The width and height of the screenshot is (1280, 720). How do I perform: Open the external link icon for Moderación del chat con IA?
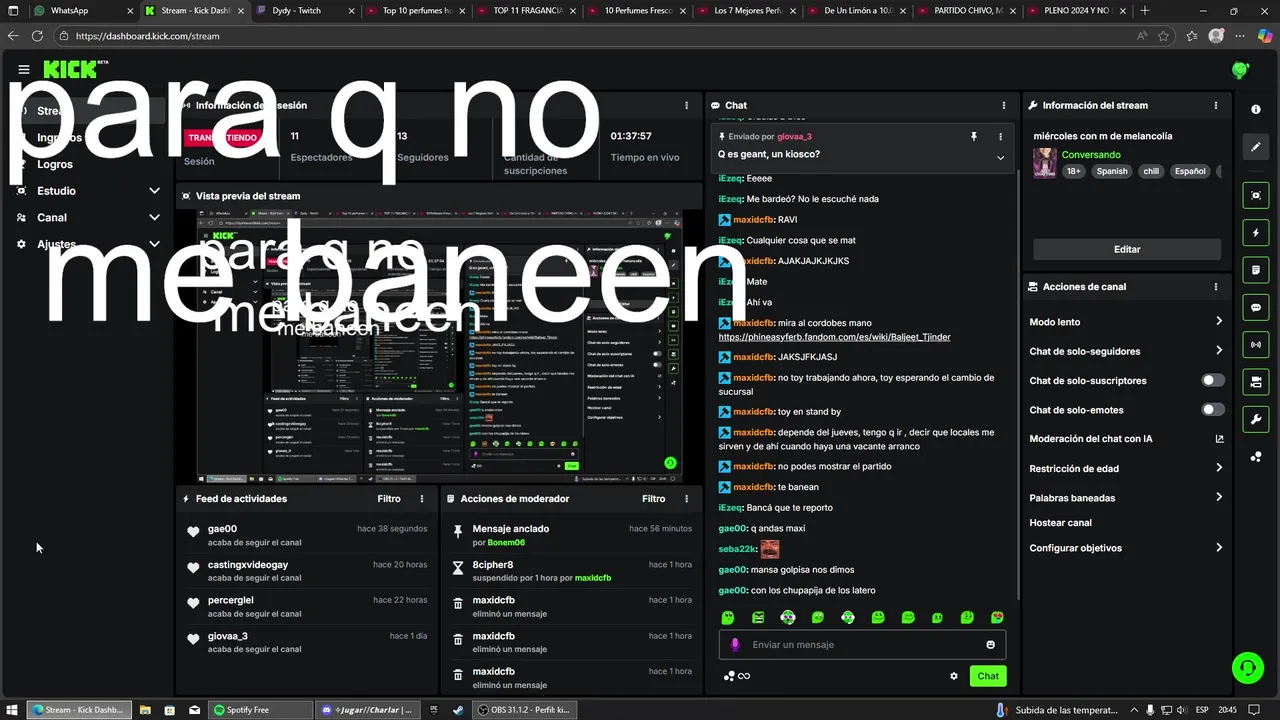pyautogui.click(x=1219, y=439)
